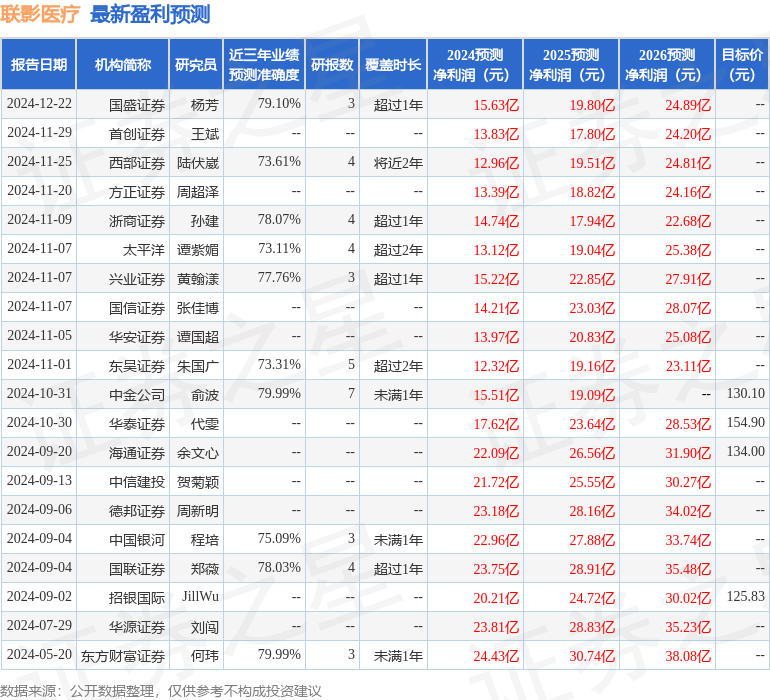770x700 pixels.
Task: Click the target price 130.10
Action: 745,393
